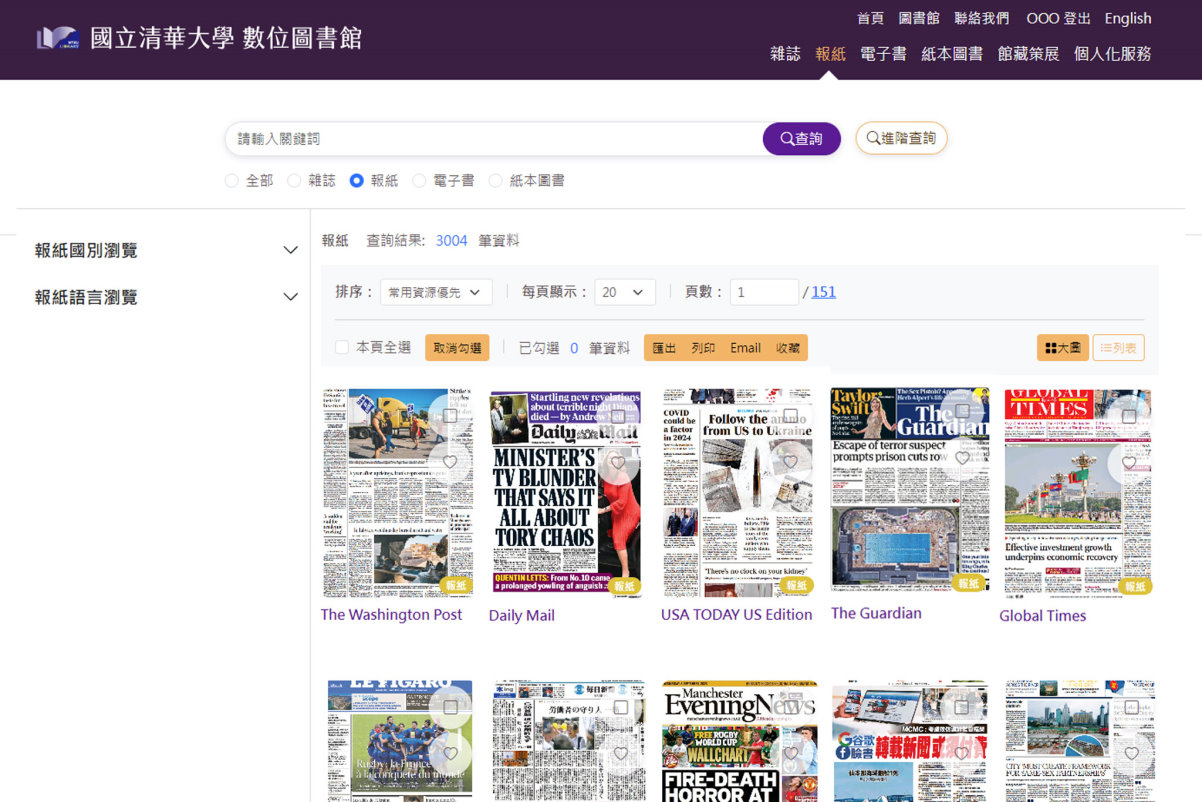Open the 每頁顯示 per-page dropdown

[625, 292]
